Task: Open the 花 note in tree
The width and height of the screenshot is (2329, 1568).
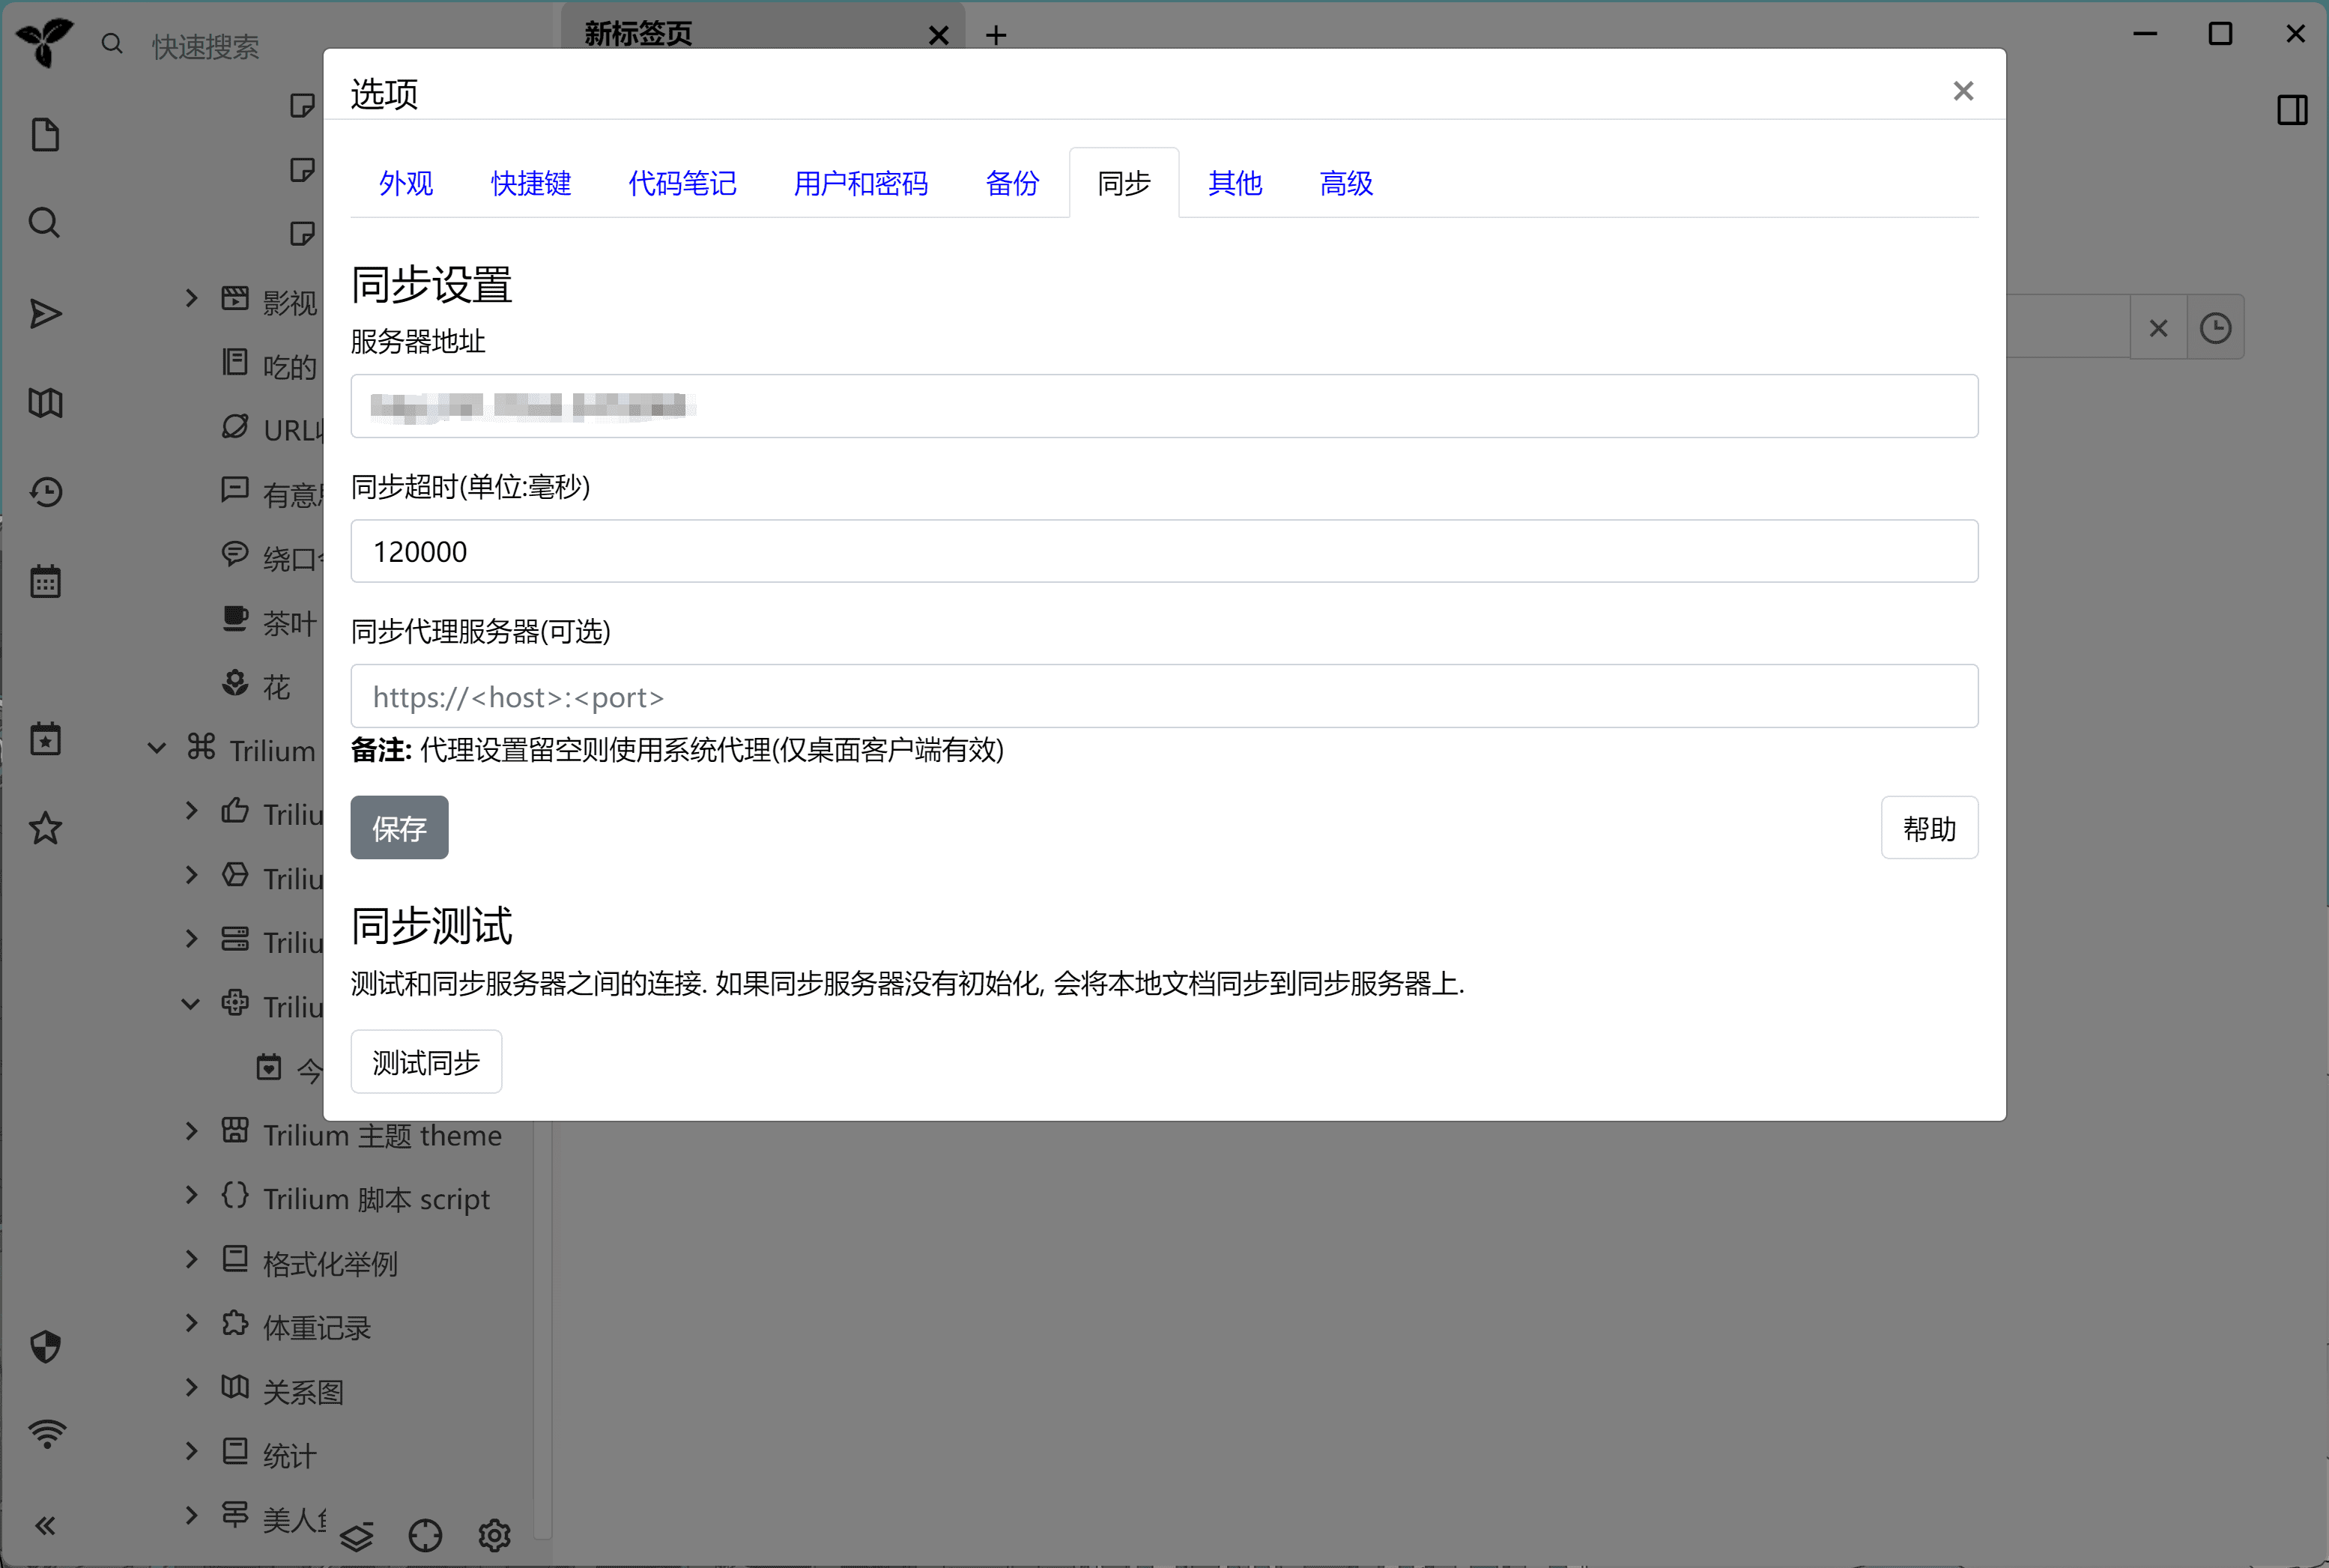Action: pos(276,687)
